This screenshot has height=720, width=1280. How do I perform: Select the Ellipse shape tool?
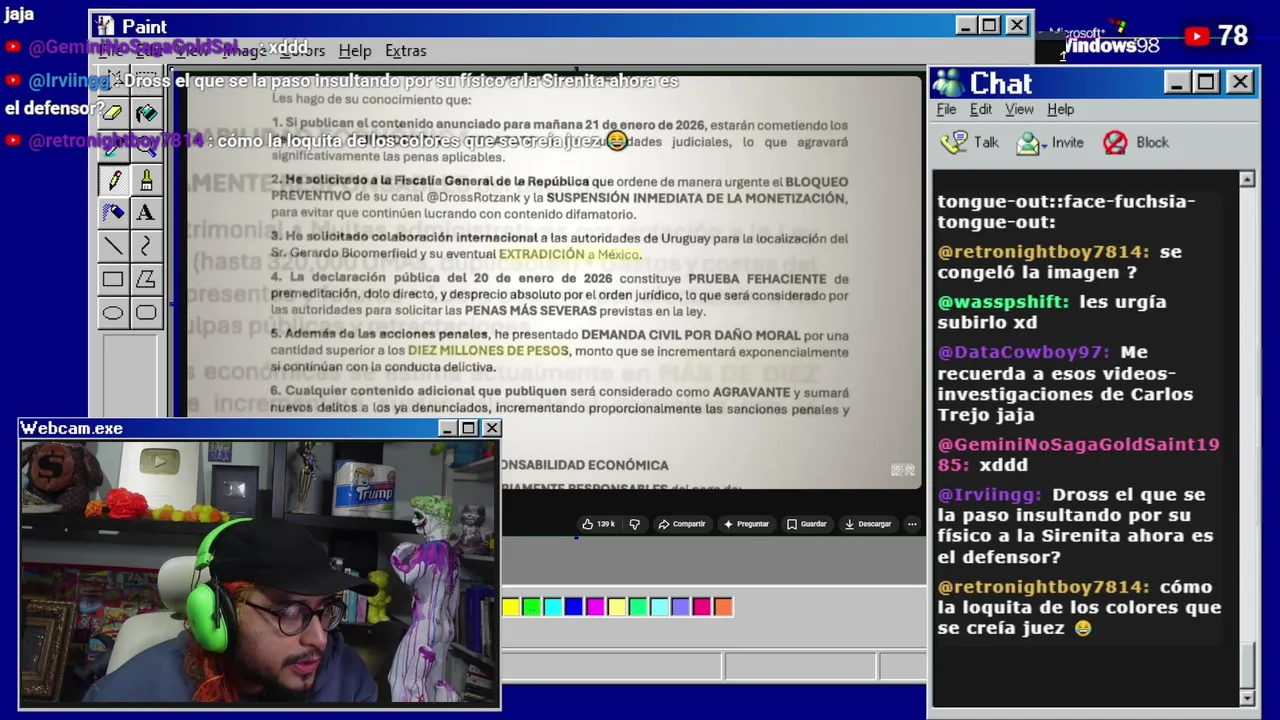point(113,313)
